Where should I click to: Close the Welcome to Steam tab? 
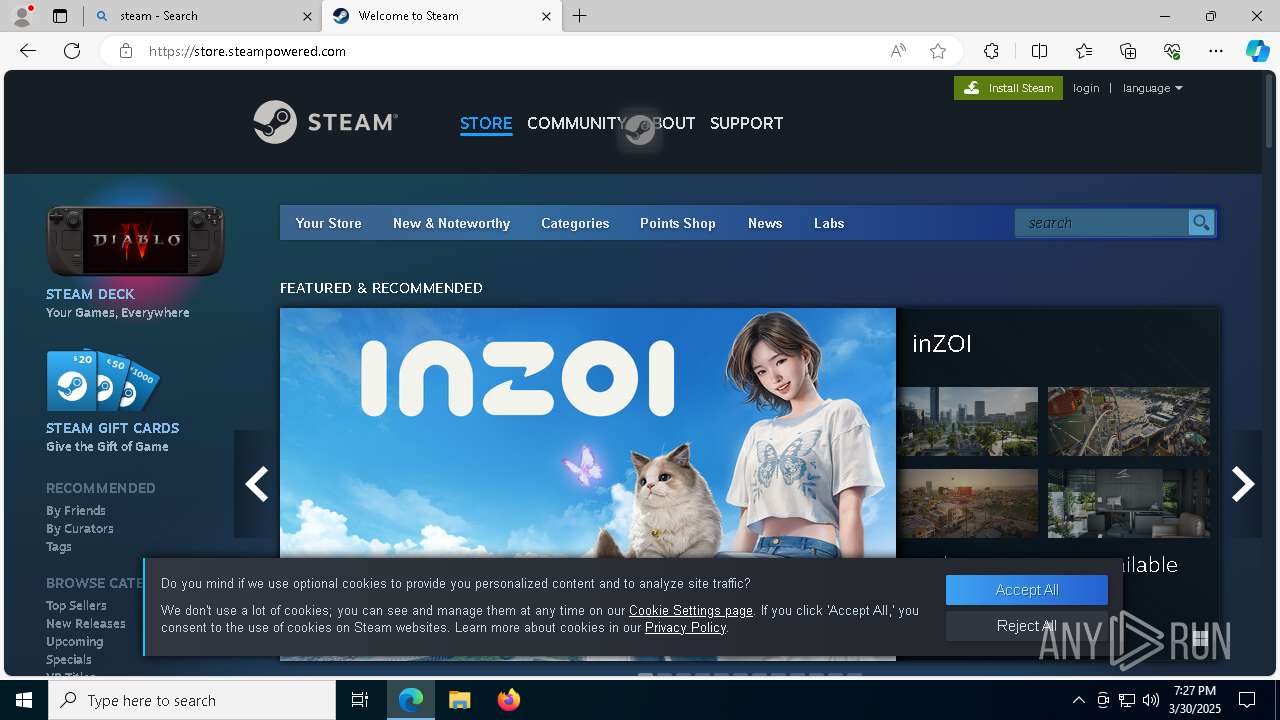point(546,16)
